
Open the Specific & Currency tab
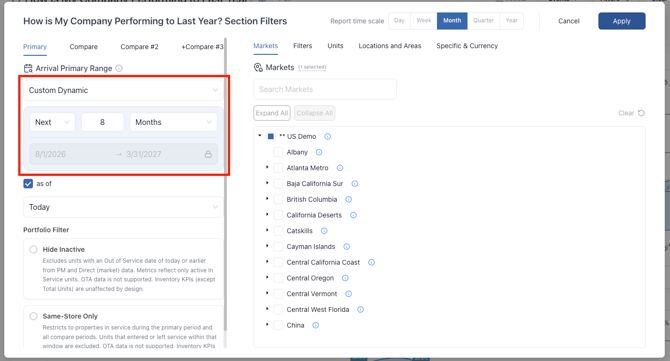[467, 46]
